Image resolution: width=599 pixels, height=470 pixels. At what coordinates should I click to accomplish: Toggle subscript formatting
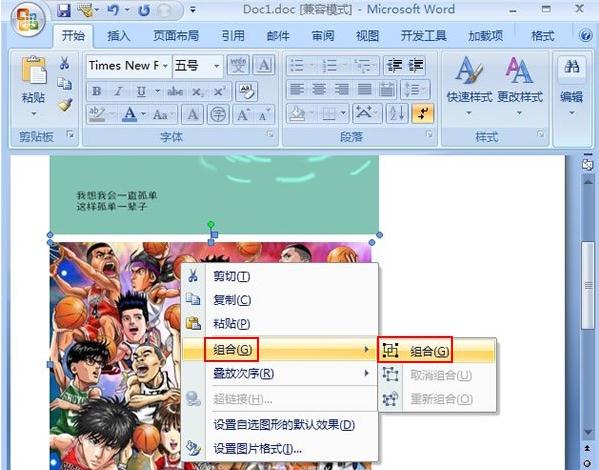197,91
